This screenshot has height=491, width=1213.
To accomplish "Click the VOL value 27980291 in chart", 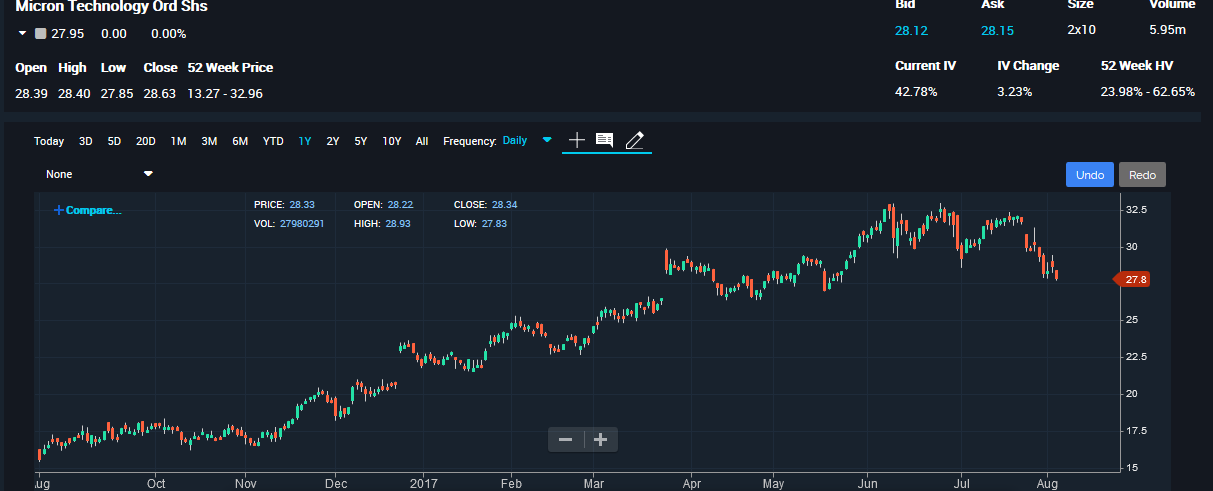I will (x=301, y=224).
